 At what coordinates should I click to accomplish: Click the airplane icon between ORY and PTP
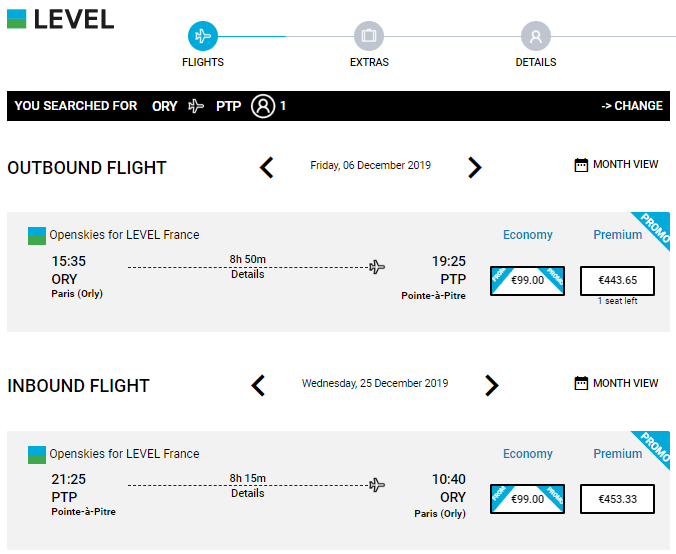pos(196,106)
